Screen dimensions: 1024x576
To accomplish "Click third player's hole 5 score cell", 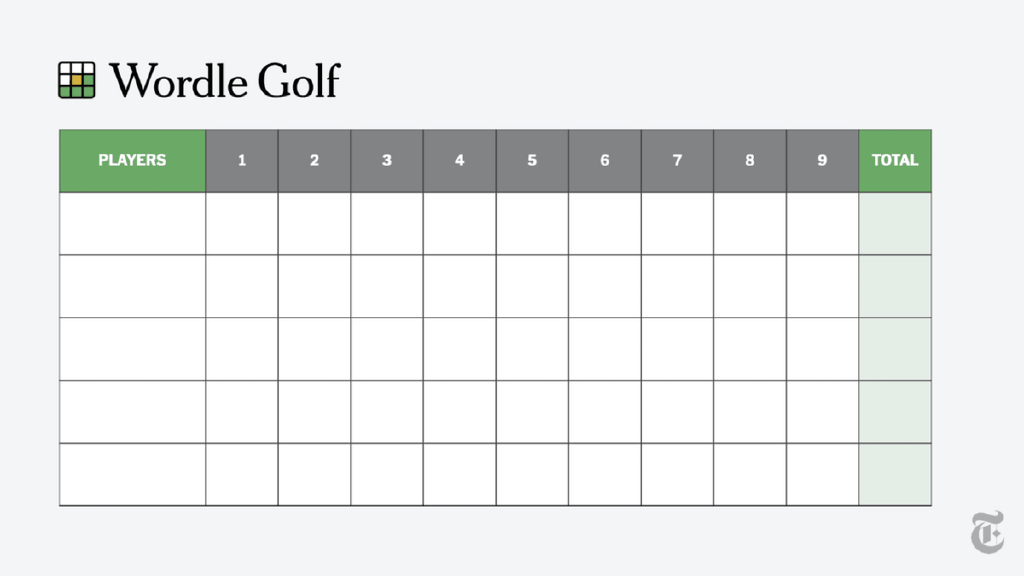I will point(532,349).
